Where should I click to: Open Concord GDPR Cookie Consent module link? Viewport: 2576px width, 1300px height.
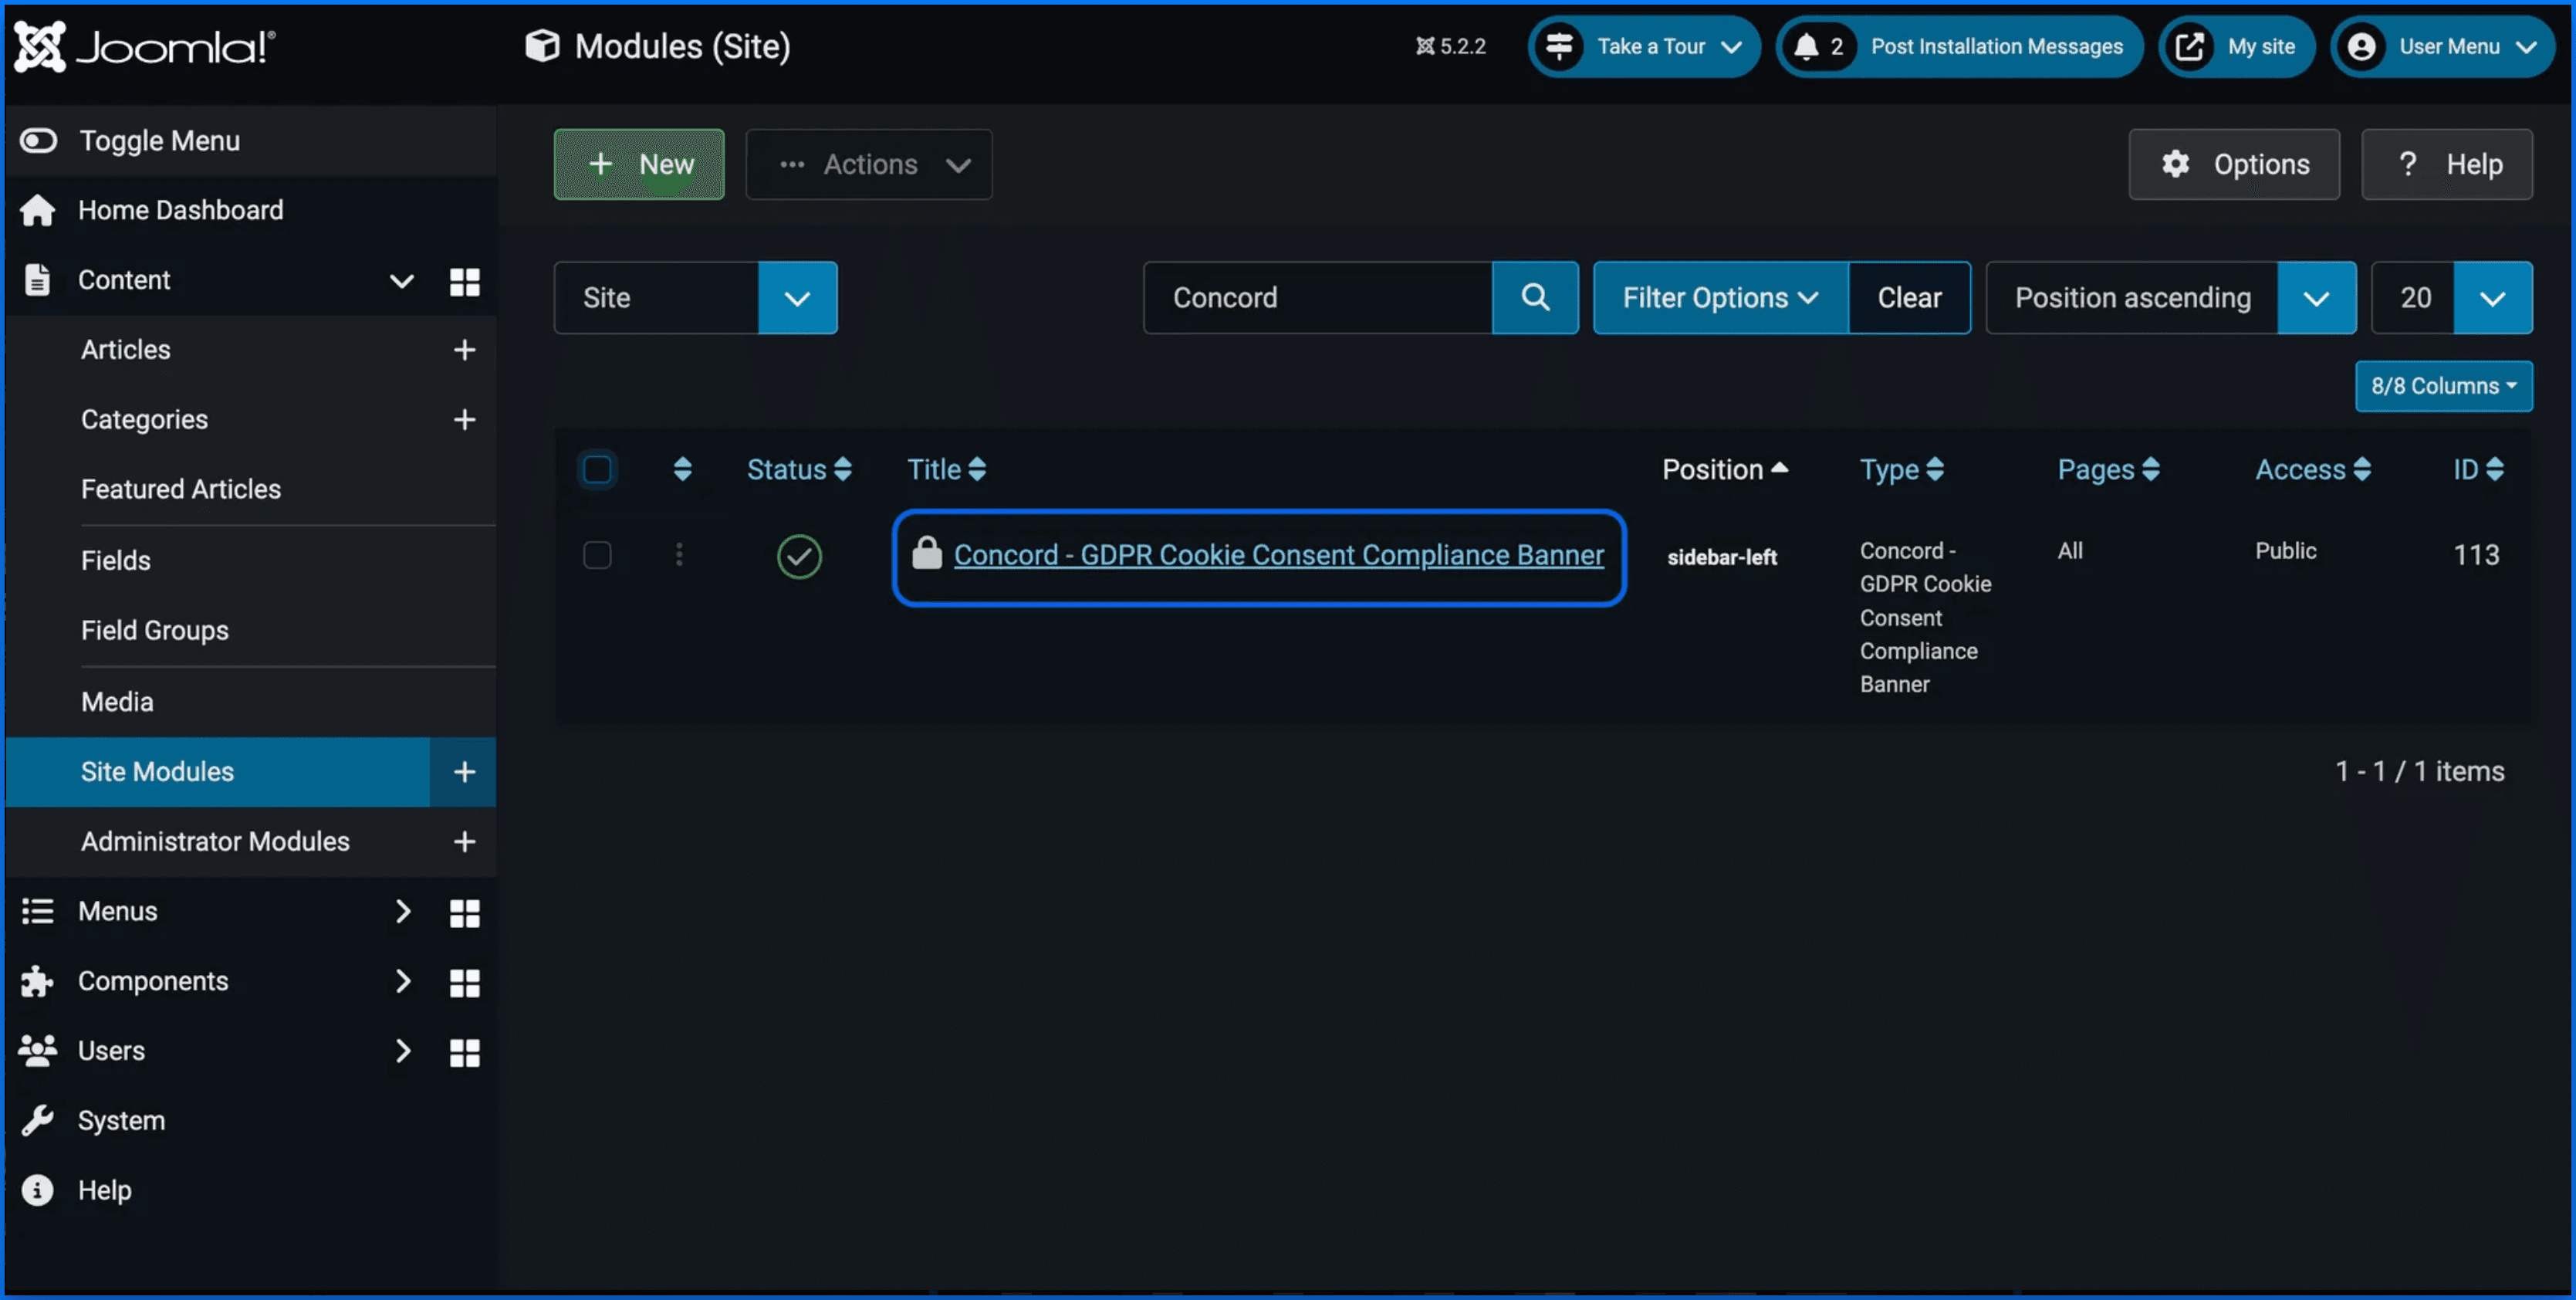[1278, 555]
